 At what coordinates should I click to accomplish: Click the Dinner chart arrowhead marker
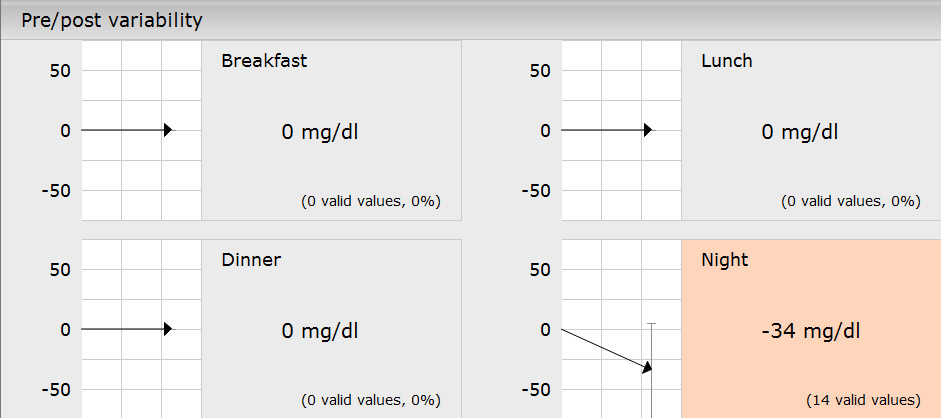click(167, 329)
